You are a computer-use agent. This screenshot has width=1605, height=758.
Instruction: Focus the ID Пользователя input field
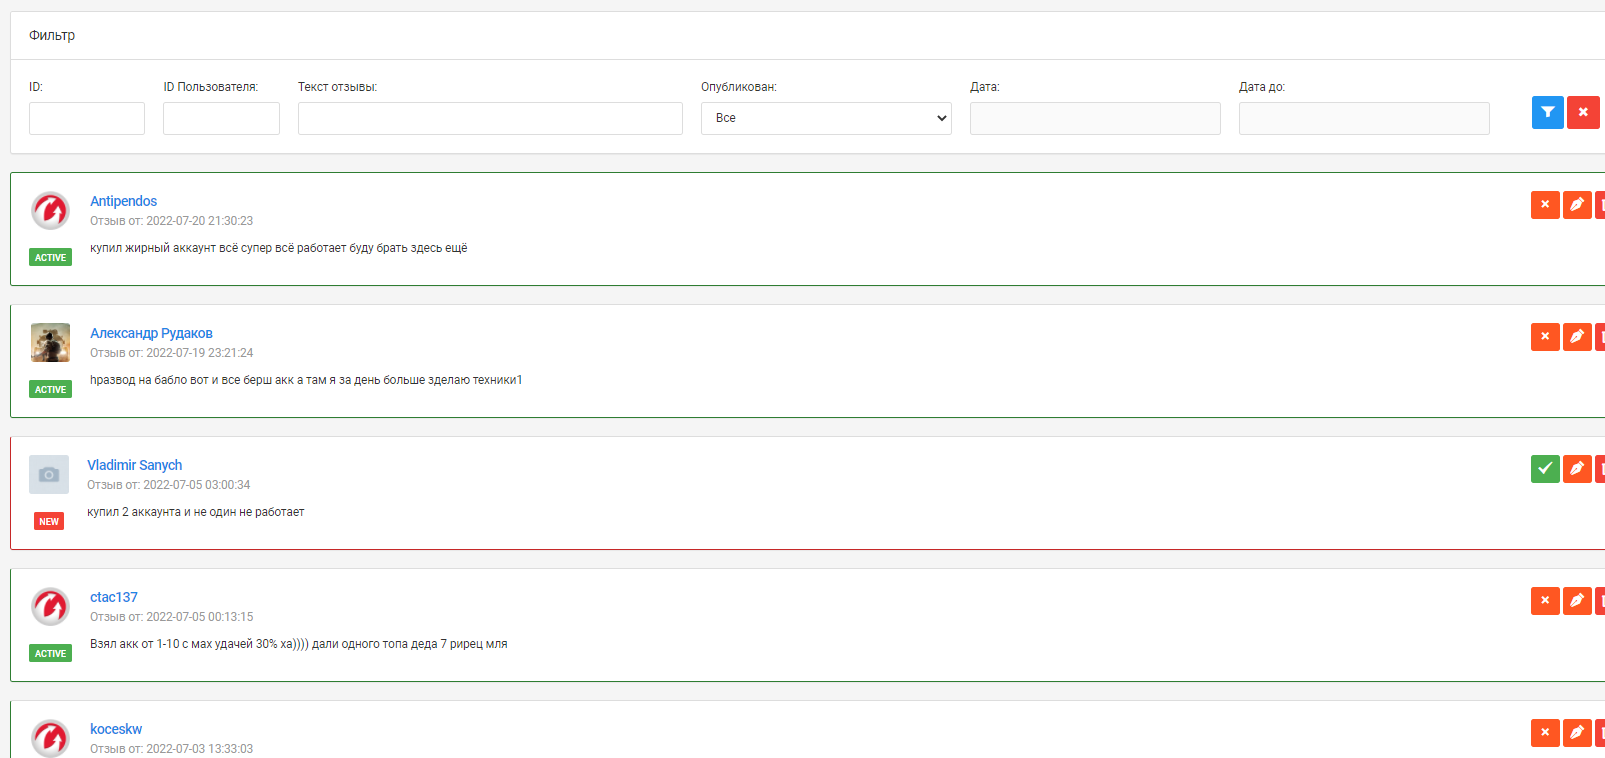click(221, 118)
